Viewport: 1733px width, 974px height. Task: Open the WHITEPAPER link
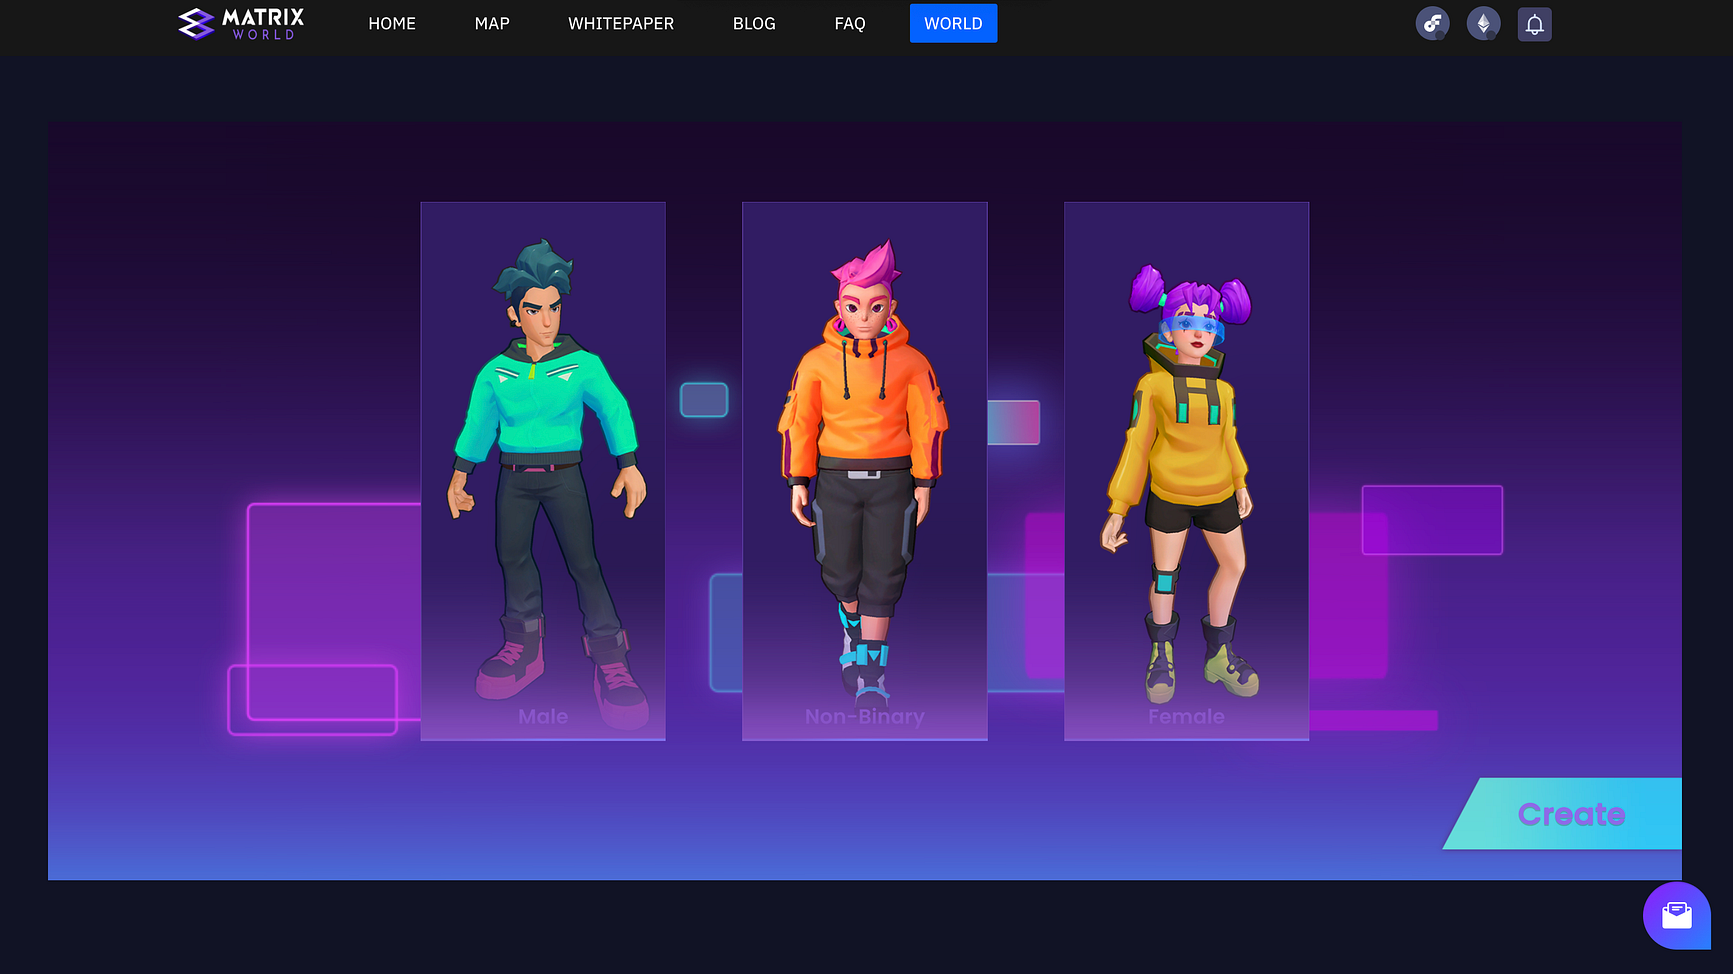pos(621,24)
